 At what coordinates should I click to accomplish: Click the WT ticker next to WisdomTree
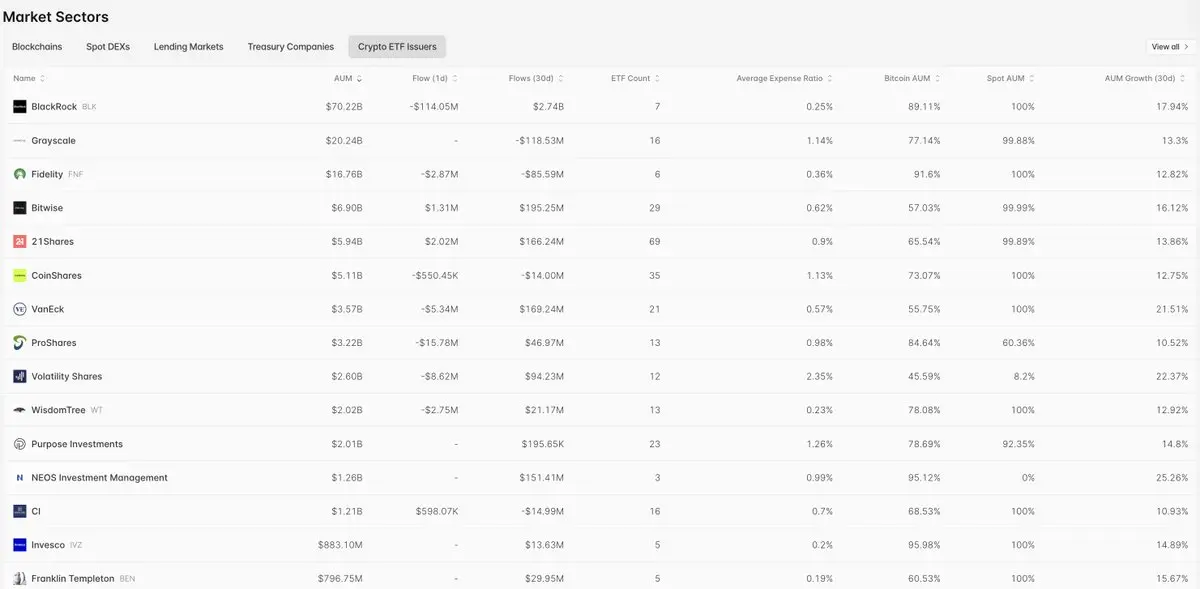coord(96,410)
